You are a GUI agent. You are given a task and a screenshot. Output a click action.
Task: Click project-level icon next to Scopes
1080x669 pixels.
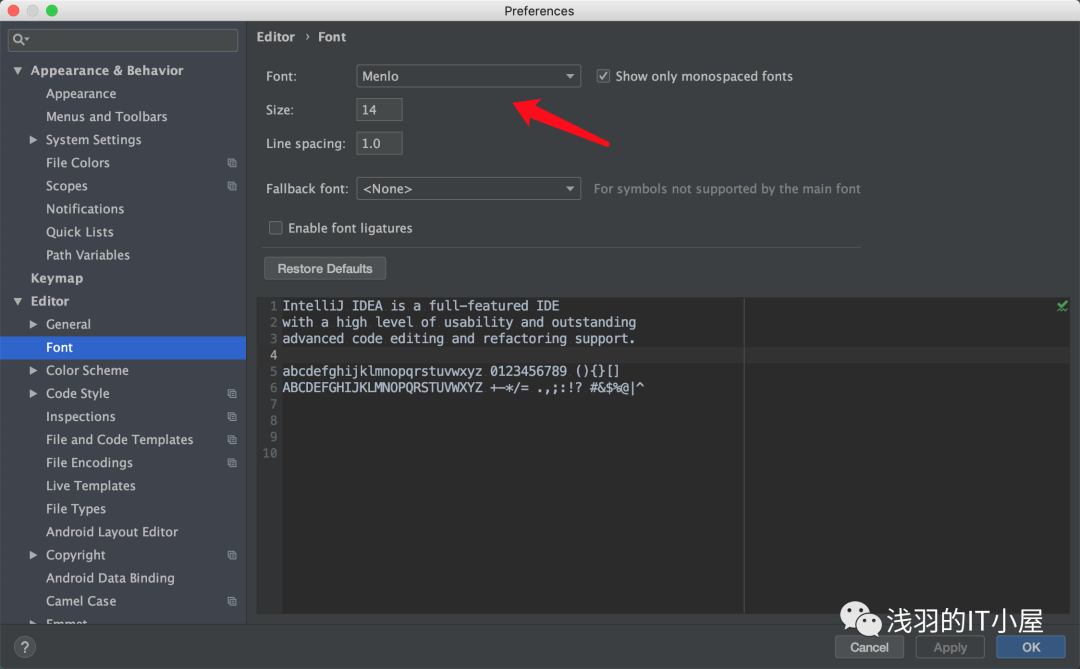click(x=232, y=186)
